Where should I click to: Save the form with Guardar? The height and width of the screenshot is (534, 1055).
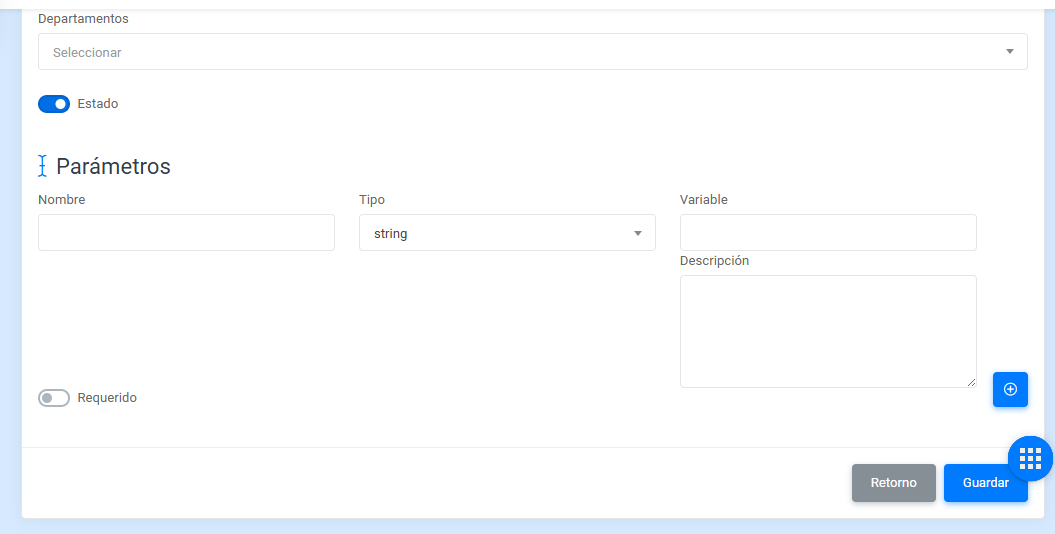pos(985,483)
